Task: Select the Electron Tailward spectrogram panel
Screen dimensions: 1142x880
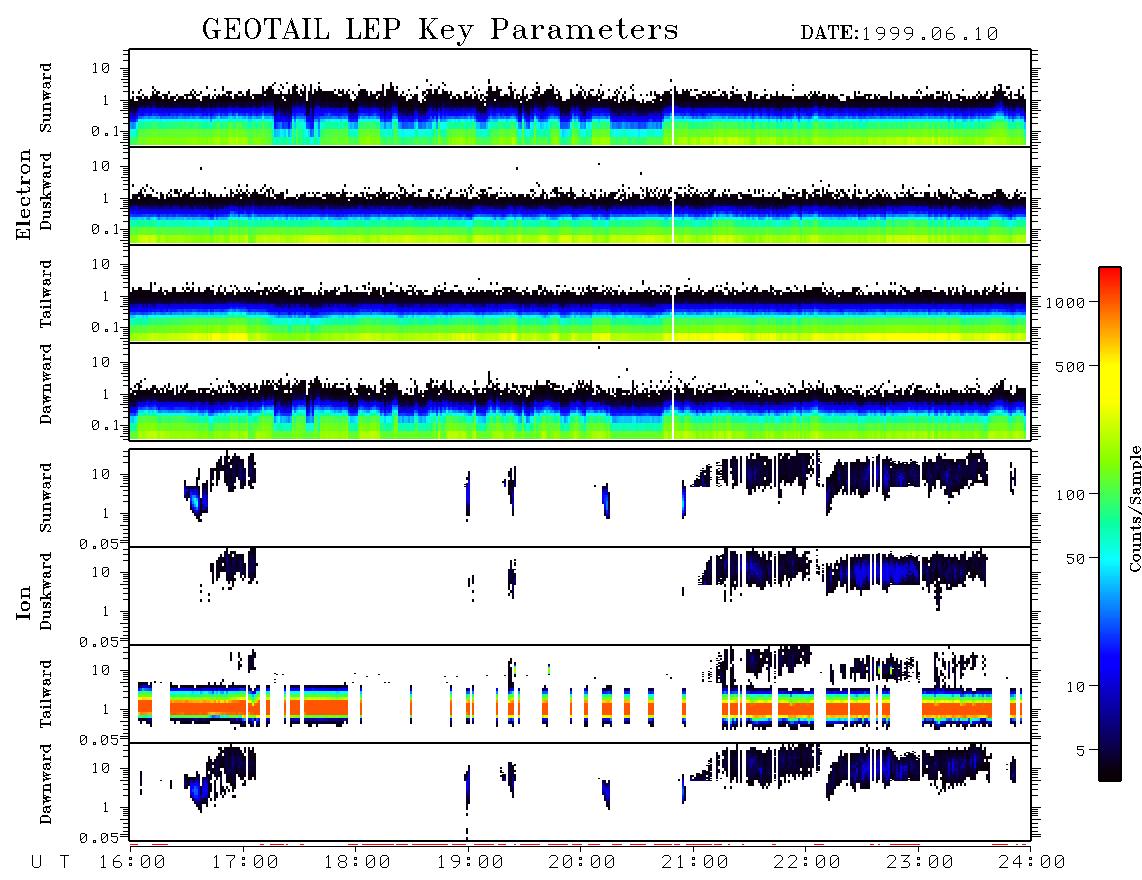Action: coord(580,294)
